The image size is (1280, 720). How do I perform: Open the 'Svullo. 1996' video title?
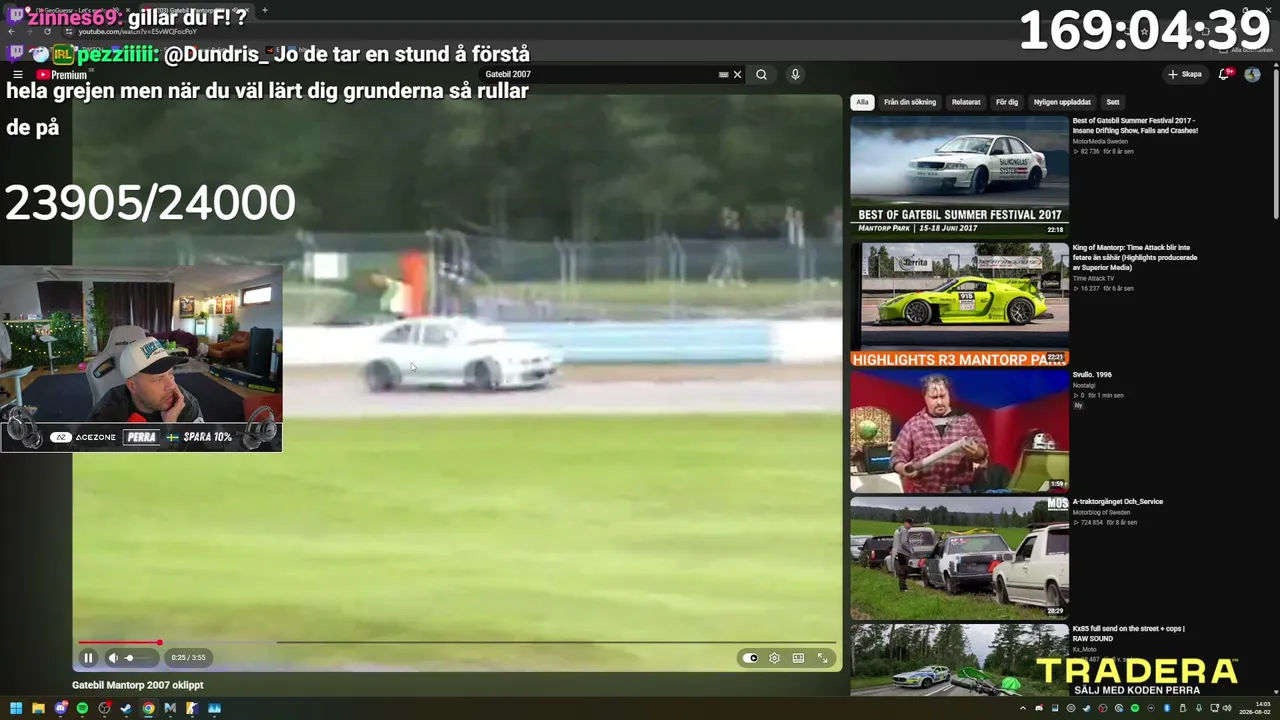point(1092,375)
